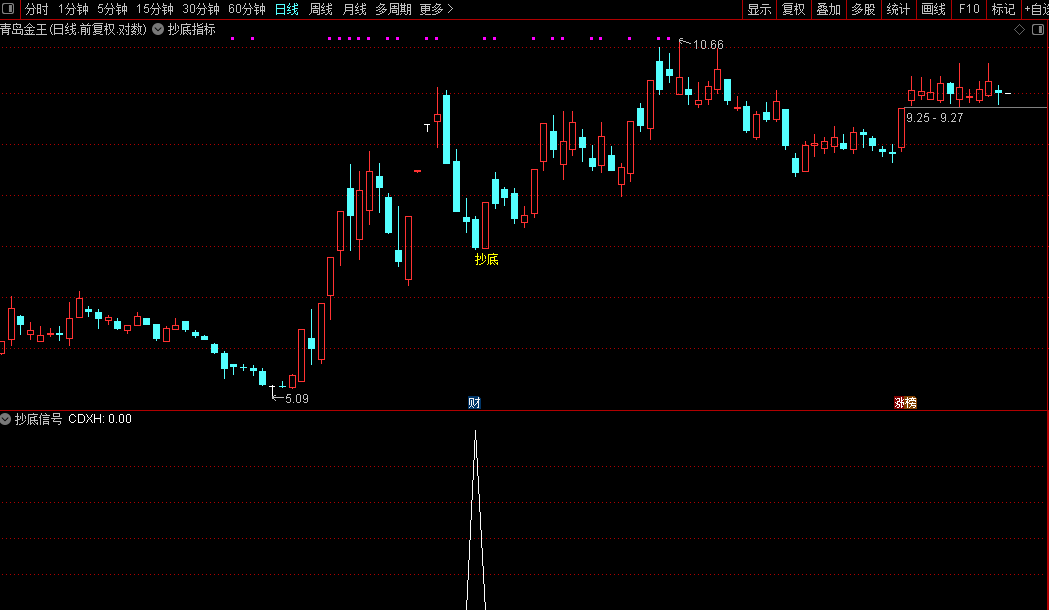Click the diamond marker icon at top right
This screenshot has height=610, width=1049.
[x=1020, y=29]
